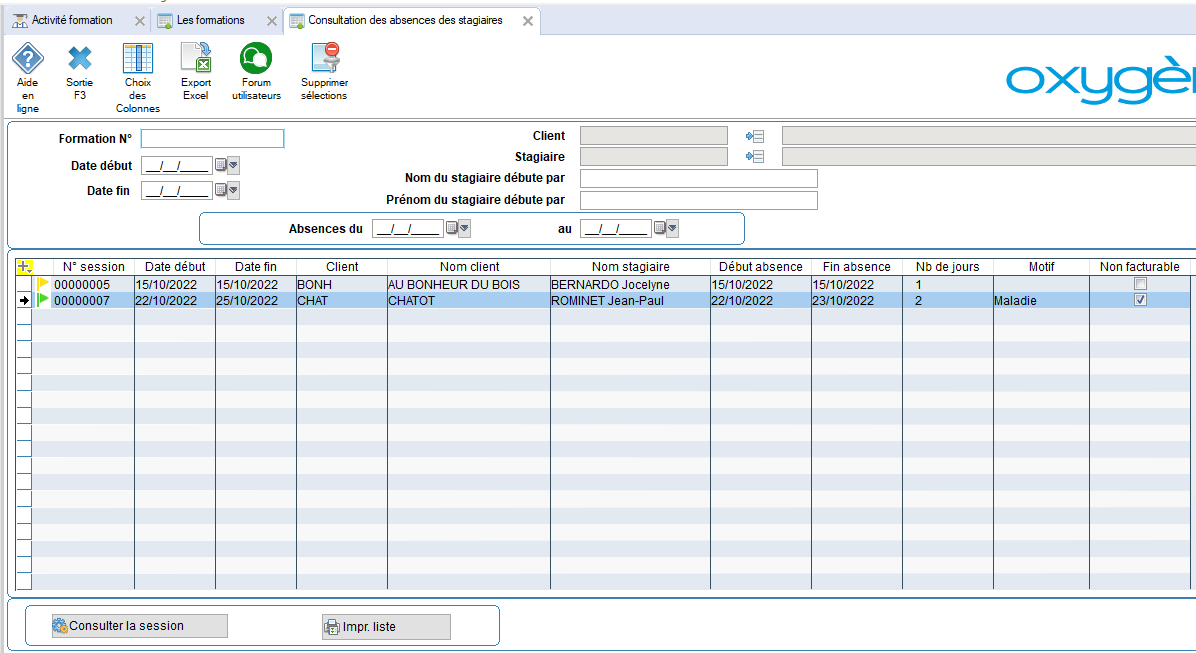Click the Impr. liste print button
This screenshot has width=1196, height=653.
(386, 627)
